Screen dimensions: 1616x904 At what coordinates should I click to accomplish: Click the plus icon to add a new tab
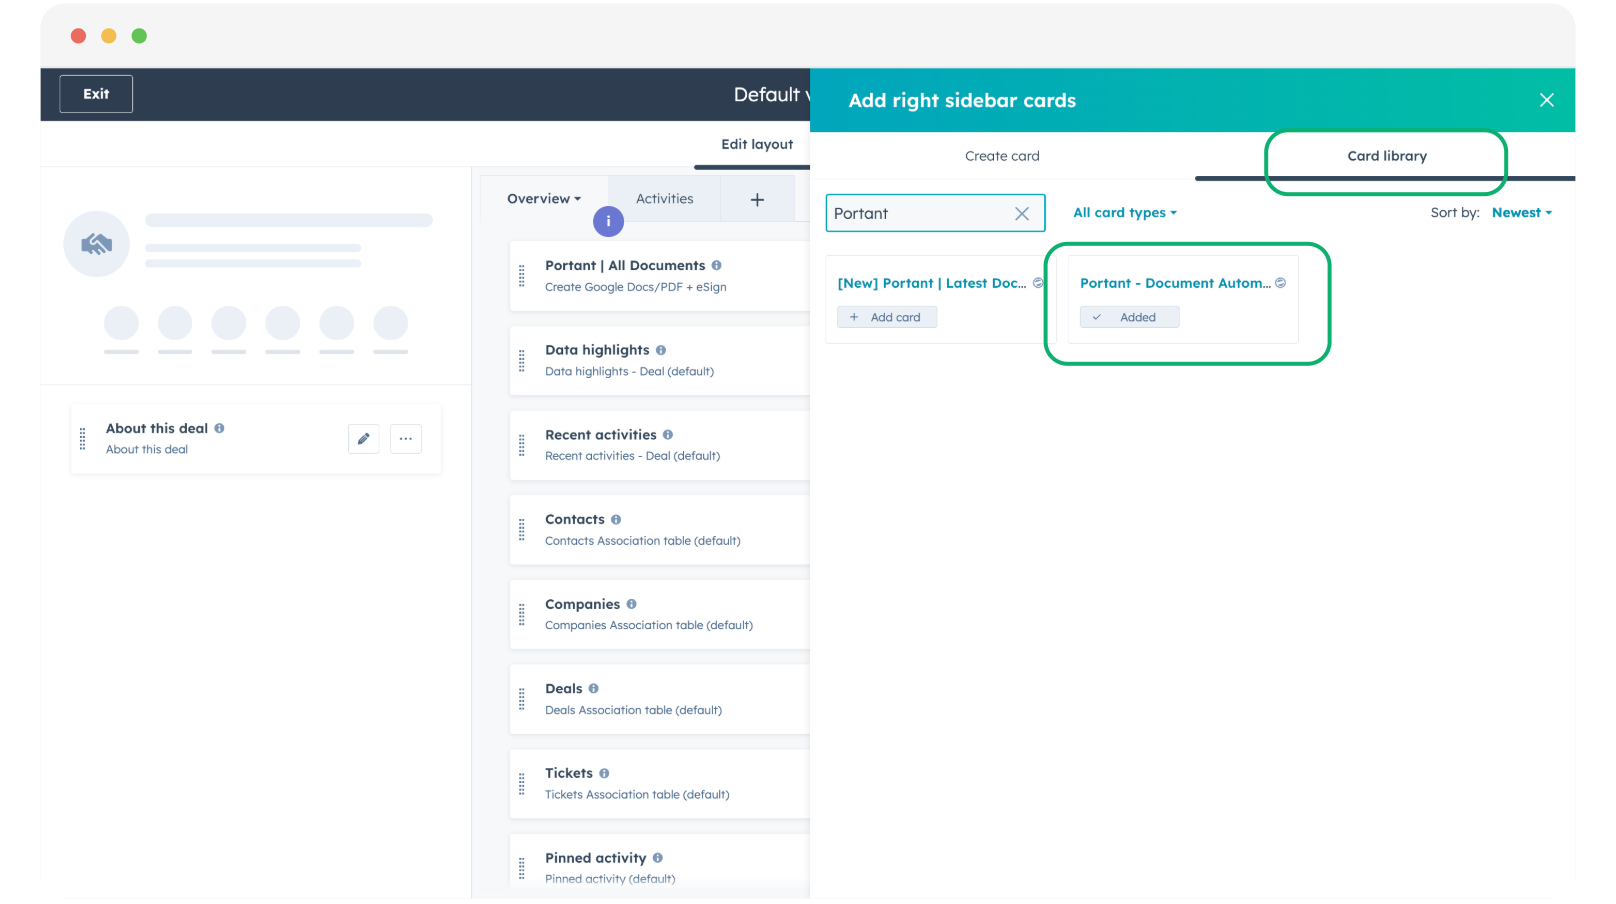[x=757, y=200]
